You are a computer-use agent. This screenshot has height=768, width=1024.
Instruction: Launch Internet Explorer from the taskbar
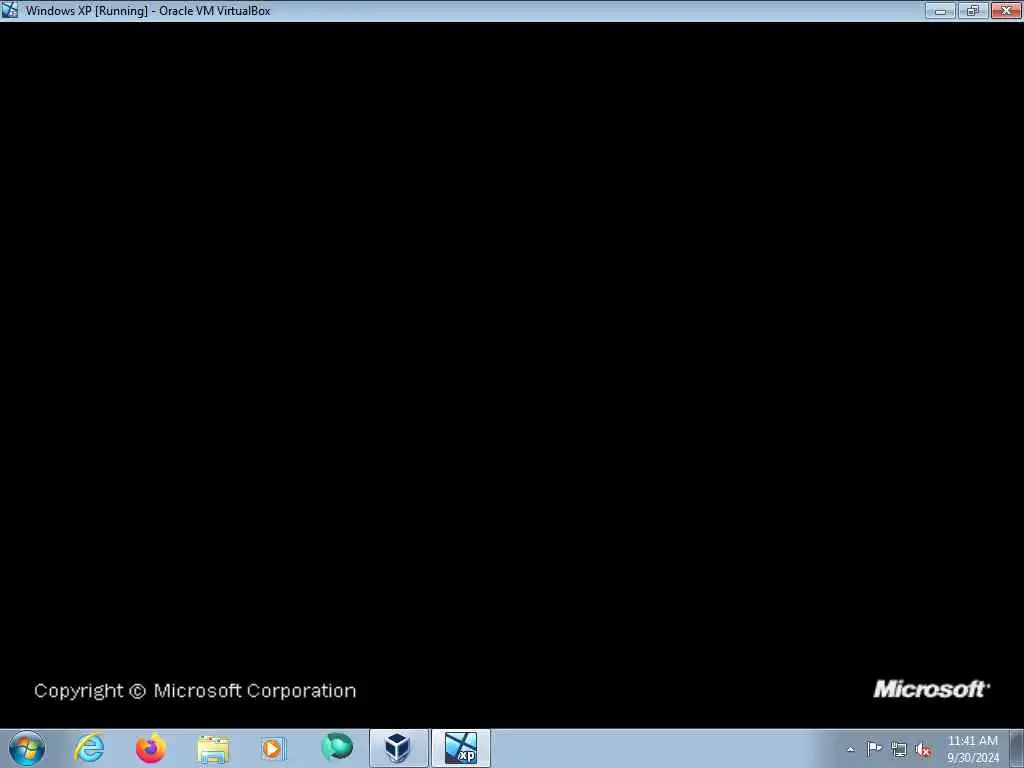click(x=89, y=748)
